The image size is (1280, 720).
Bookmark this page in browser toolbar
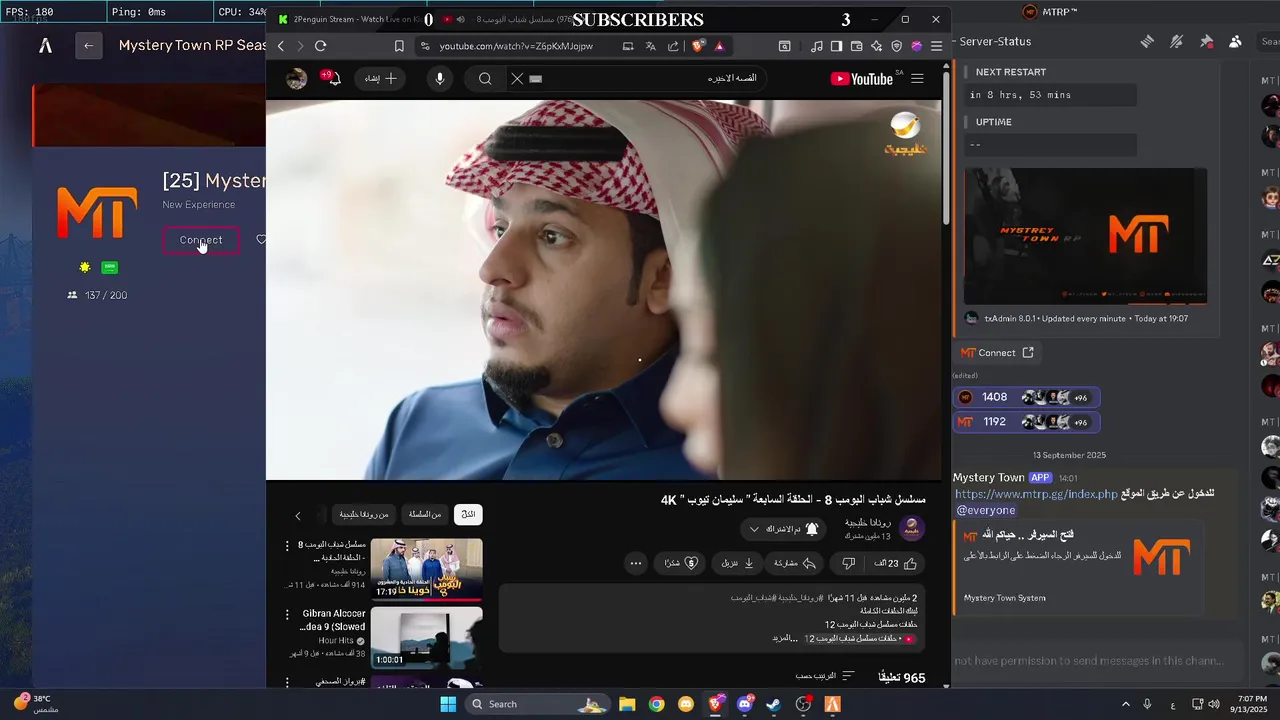(x=399, y=46)
